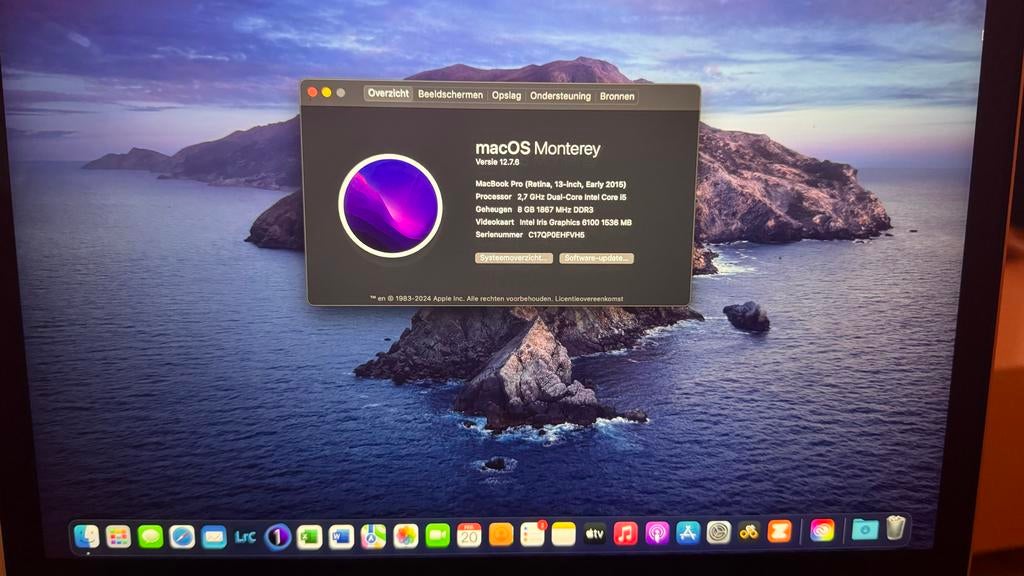Close the About This Mac window

312,92
